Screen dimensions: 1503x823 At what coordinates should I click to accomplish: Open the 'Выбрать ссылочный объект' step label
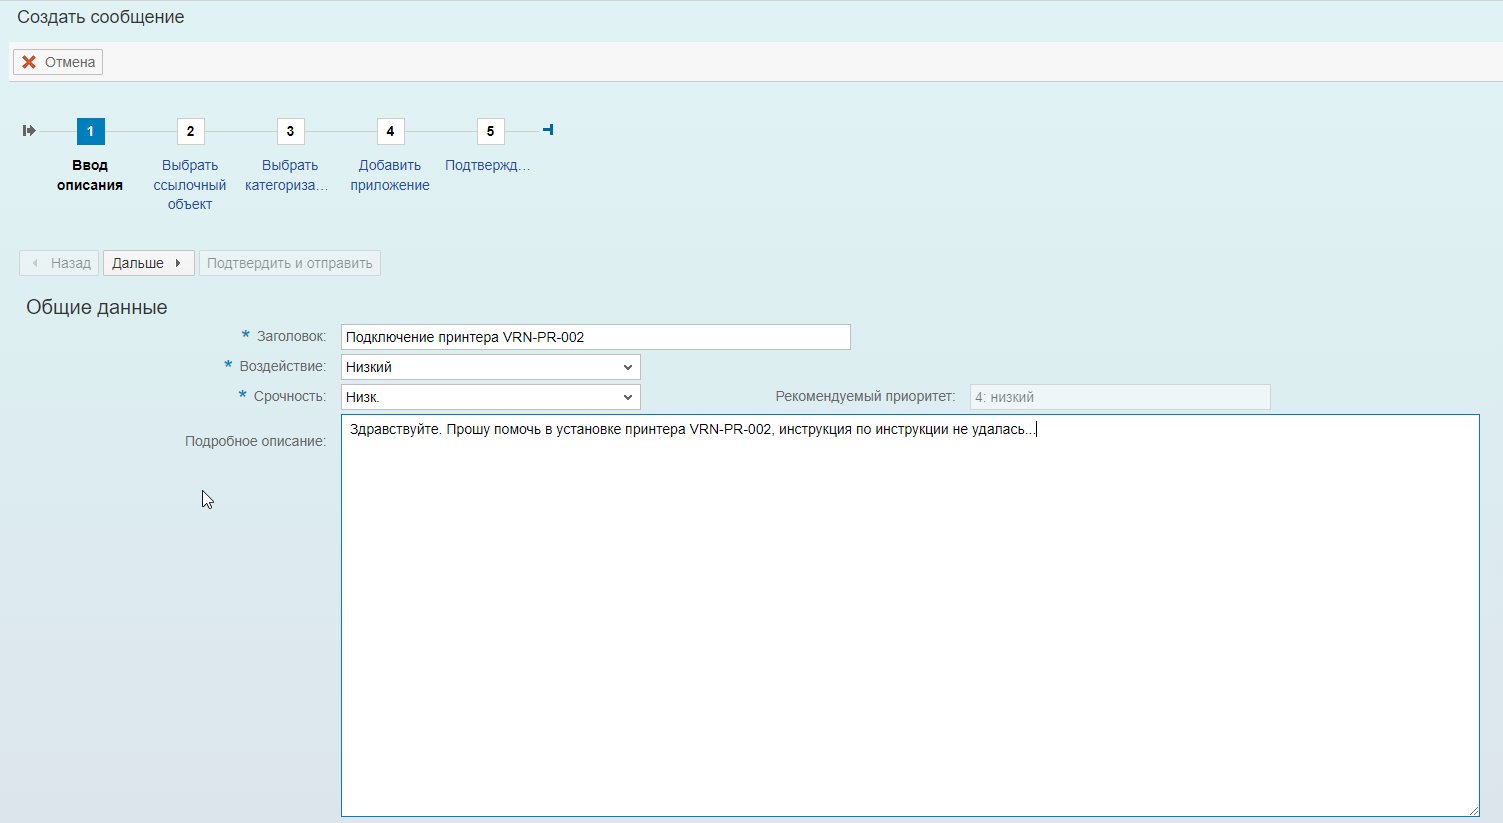190,185
